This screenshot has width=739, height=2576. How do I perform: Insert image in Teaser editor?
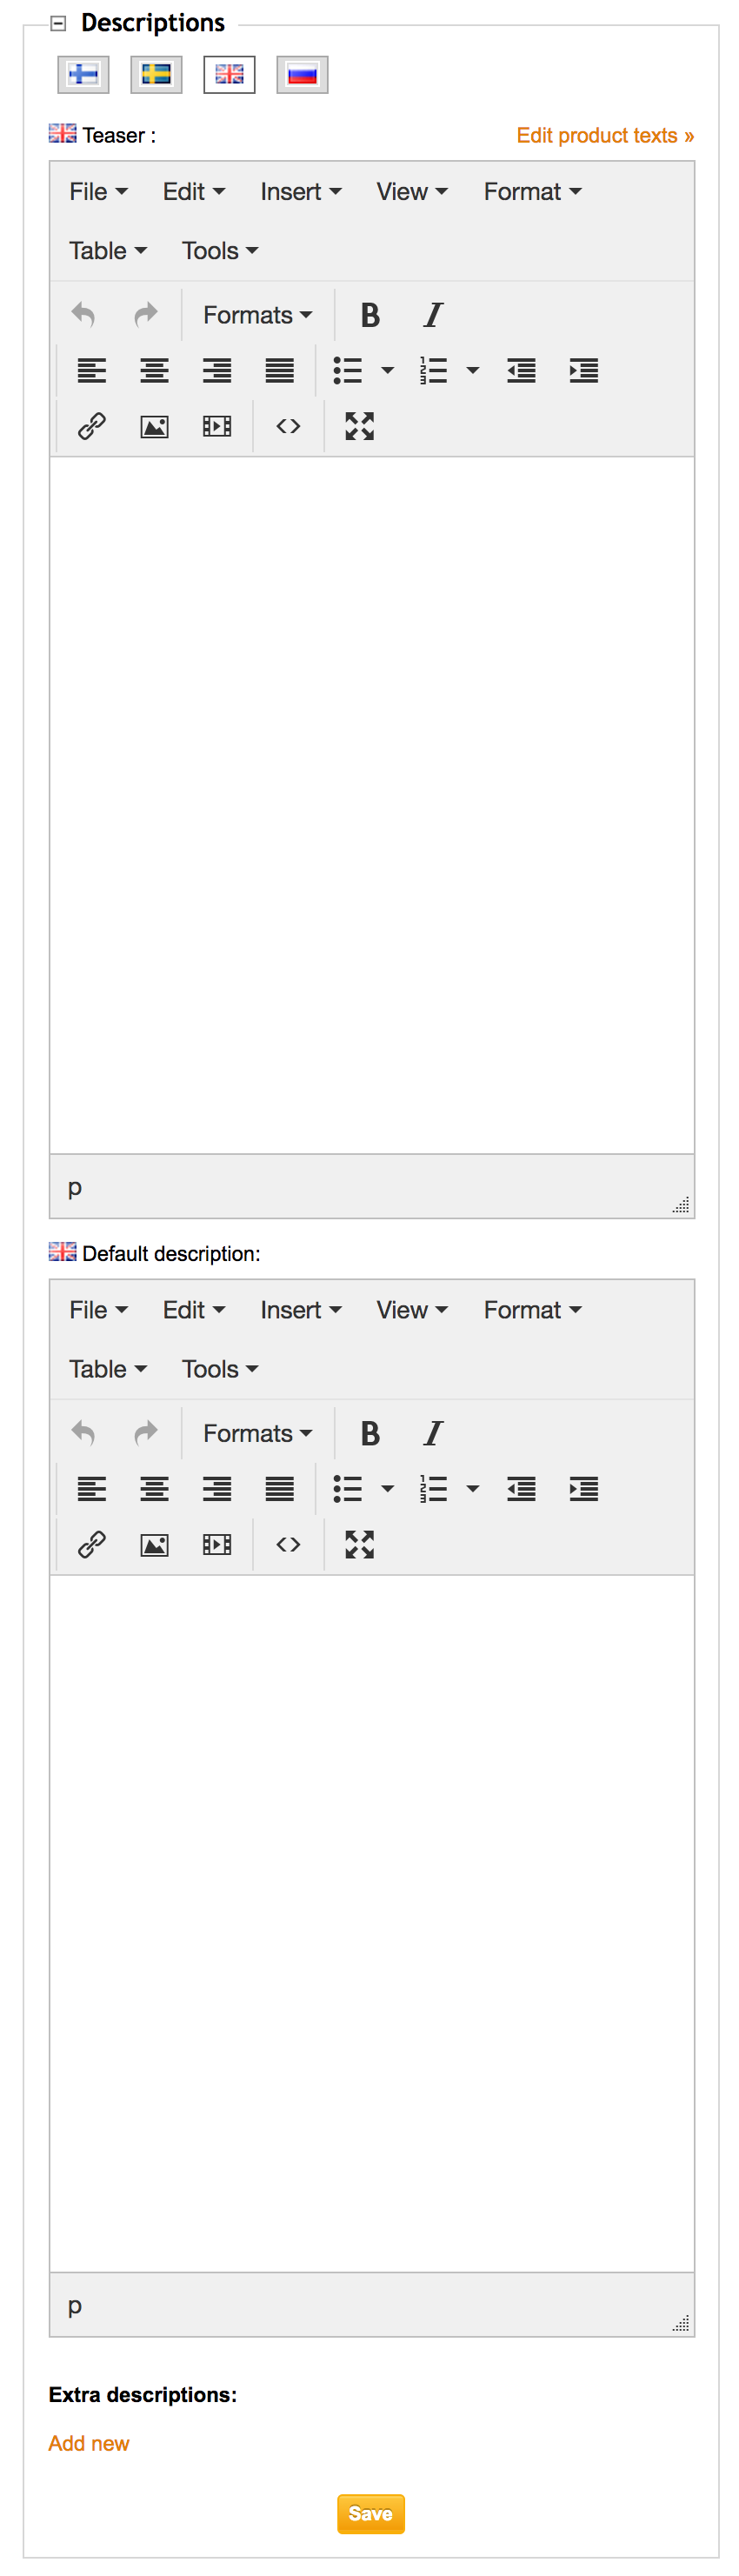[x=154, y=426]
